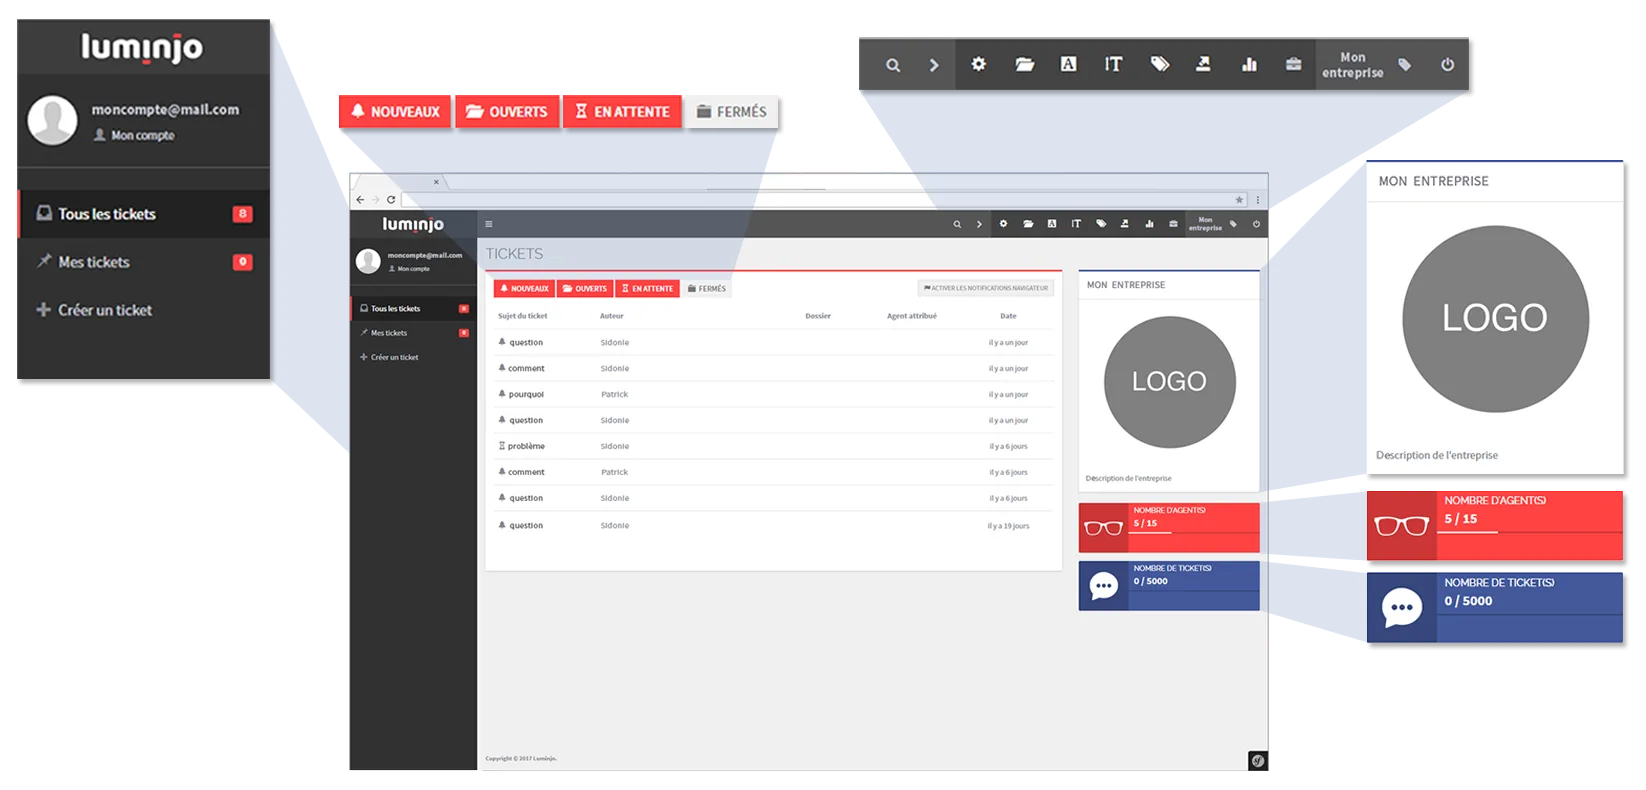The height and width of the screenshot is (790, 1646).
Task: Click Activer les notifications navigateur button
Action: coord(986,288)
